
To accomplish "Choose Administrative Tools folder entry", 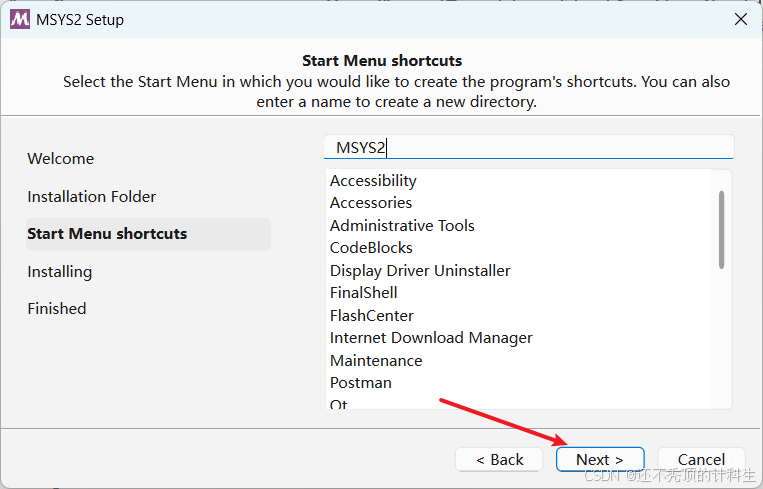I will (x=518, y=225).
